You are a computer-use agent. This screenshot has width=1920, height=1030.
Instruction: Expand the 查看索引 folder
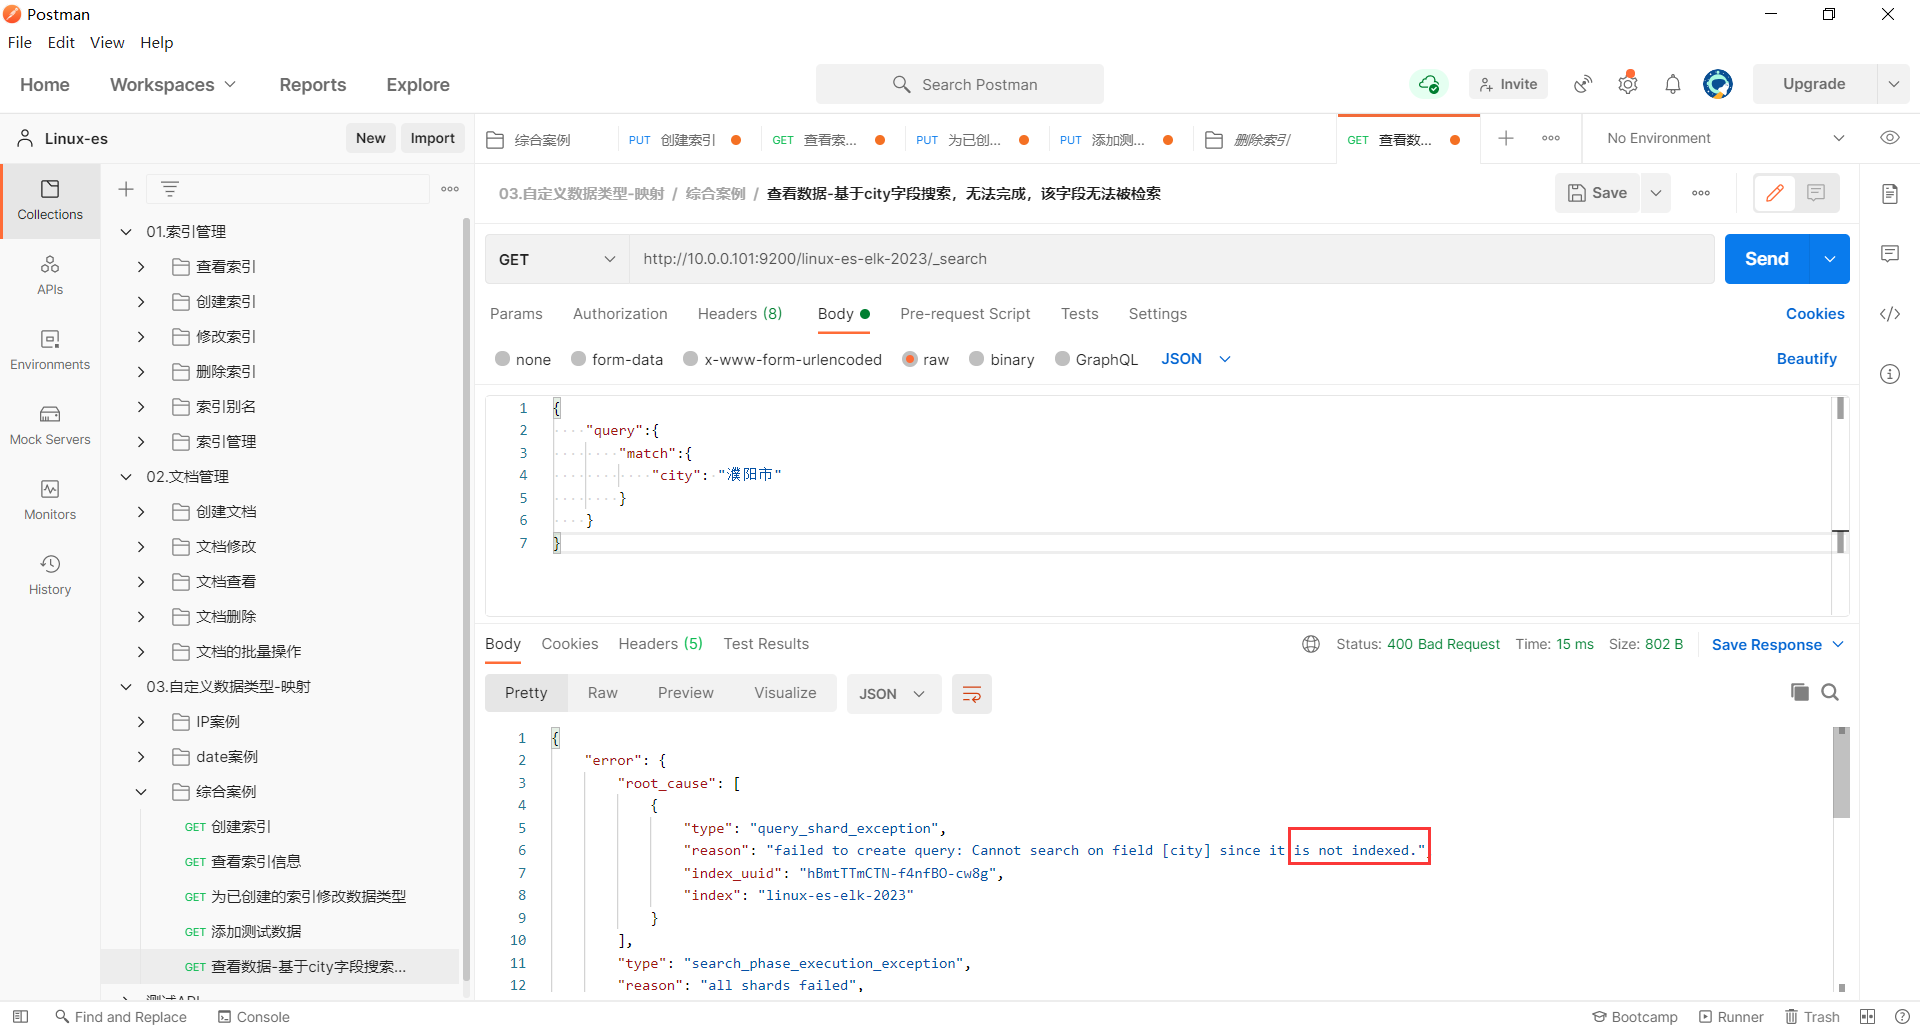coord(141,267)
